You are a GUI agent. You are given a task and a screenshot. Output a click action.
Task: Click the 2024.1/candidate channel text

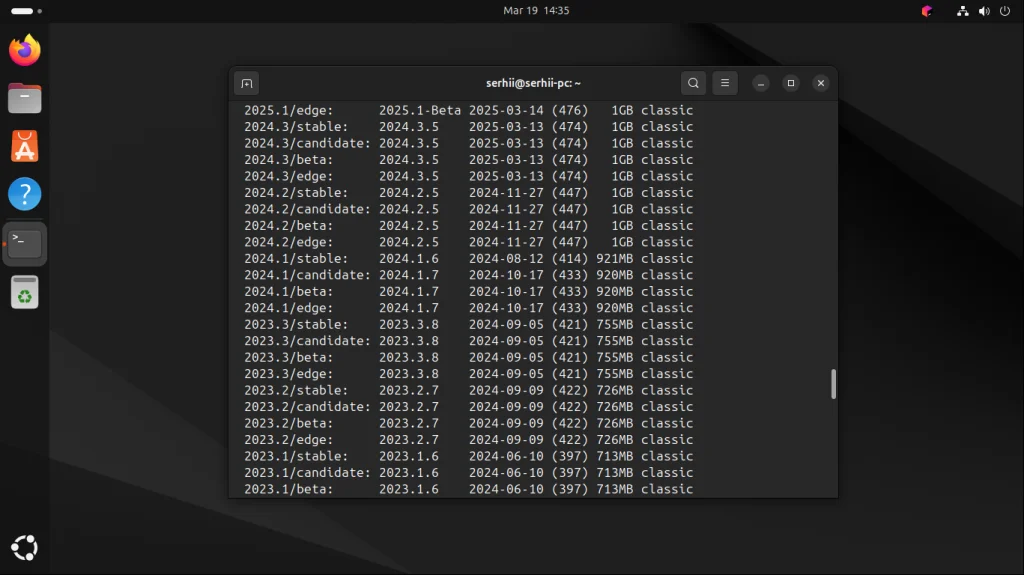coord(307,275)
